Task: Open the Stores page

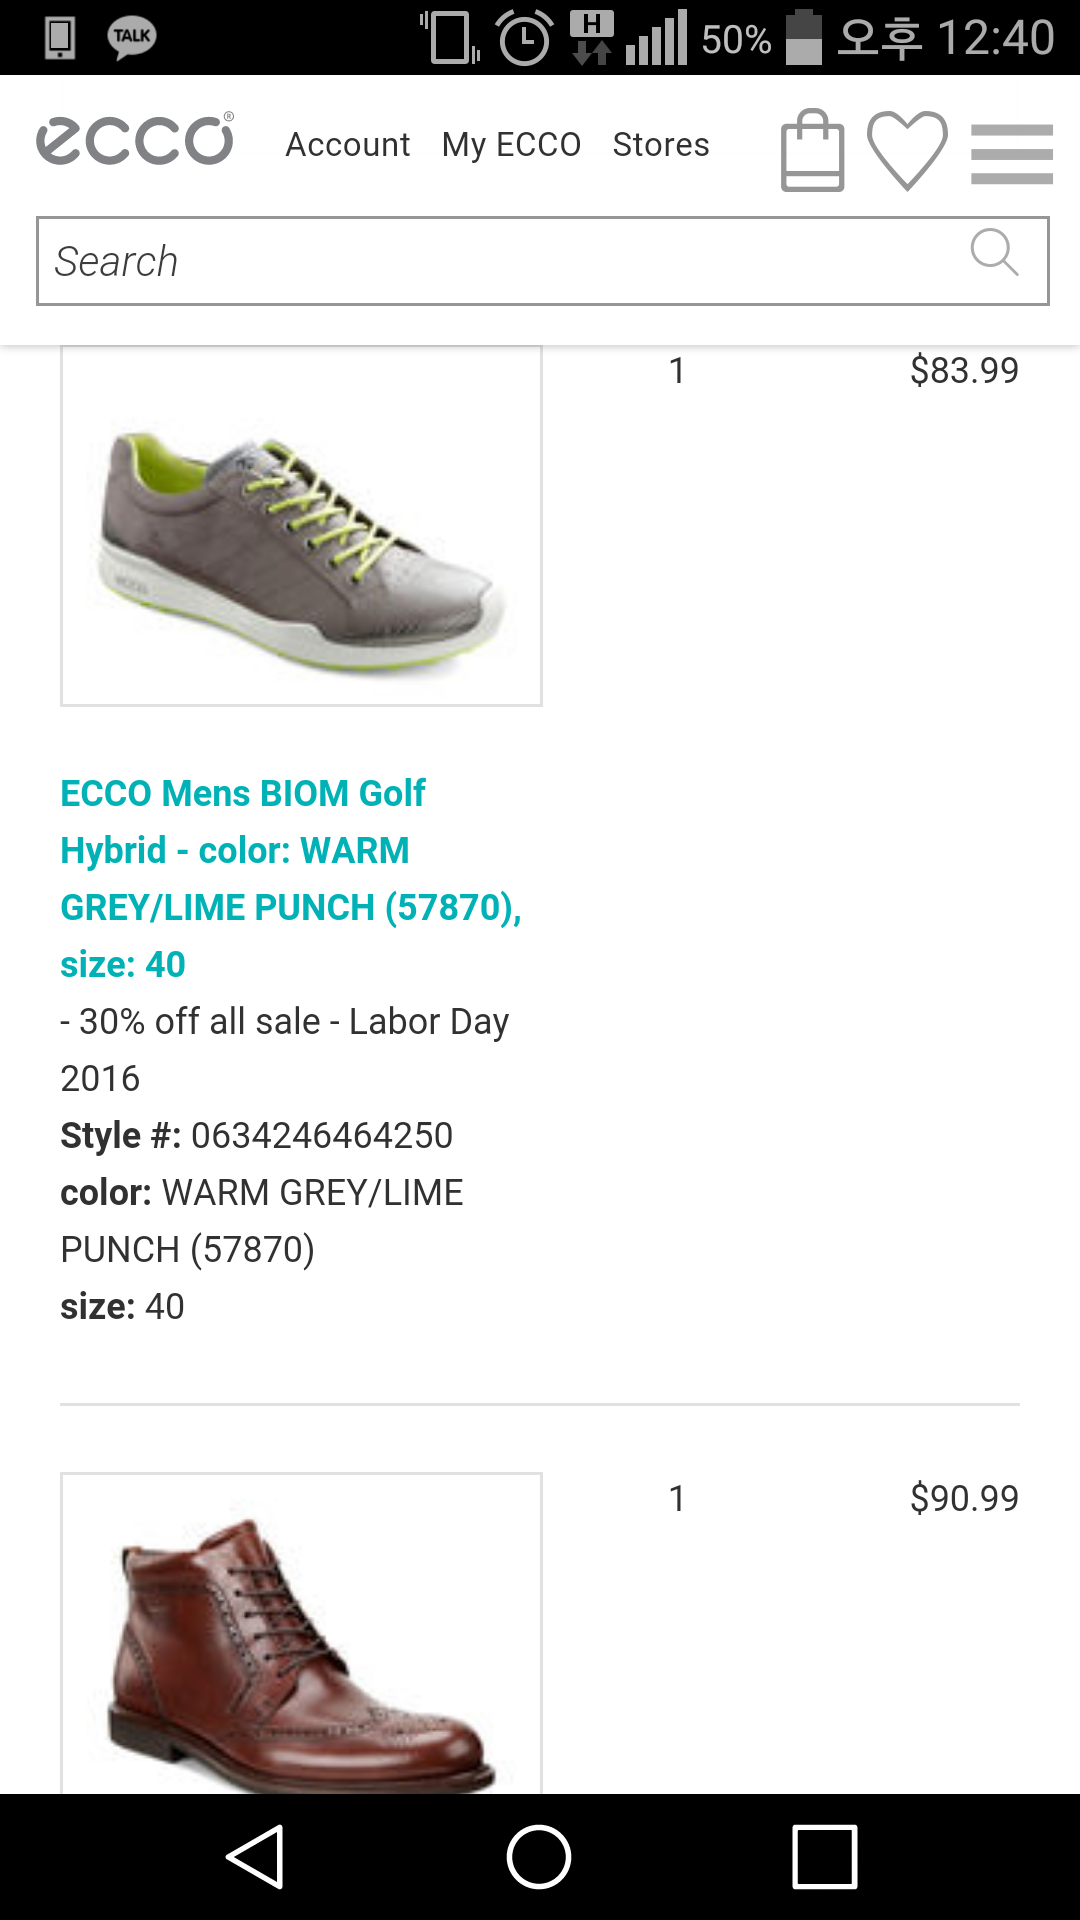Action: click(x=661, y=145)
